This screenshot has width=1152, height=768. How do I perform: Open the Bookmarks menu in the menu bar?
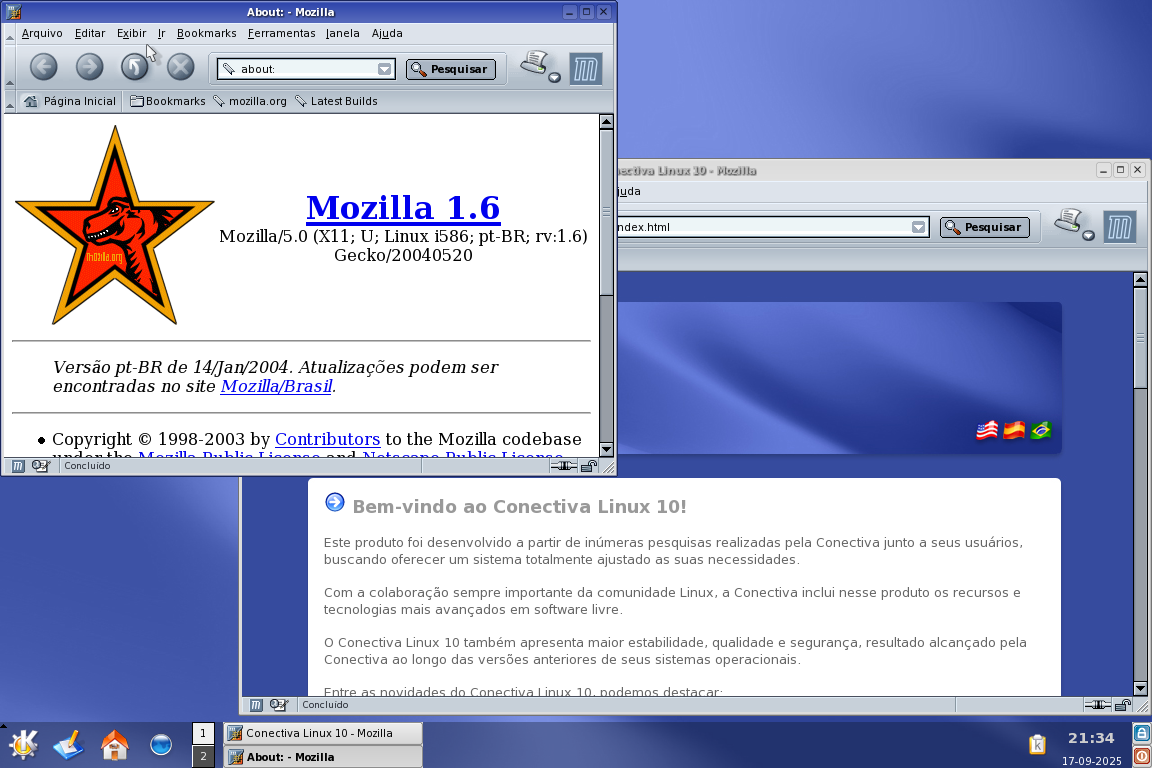[x=206, y=33]
